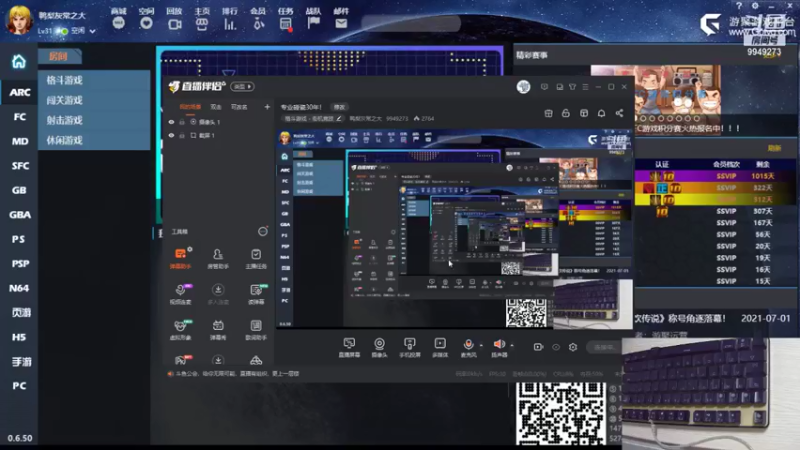This screenshot has width=800, height=450.
Task: Expand the speaker options arrow
Action: tap(512, 345)
